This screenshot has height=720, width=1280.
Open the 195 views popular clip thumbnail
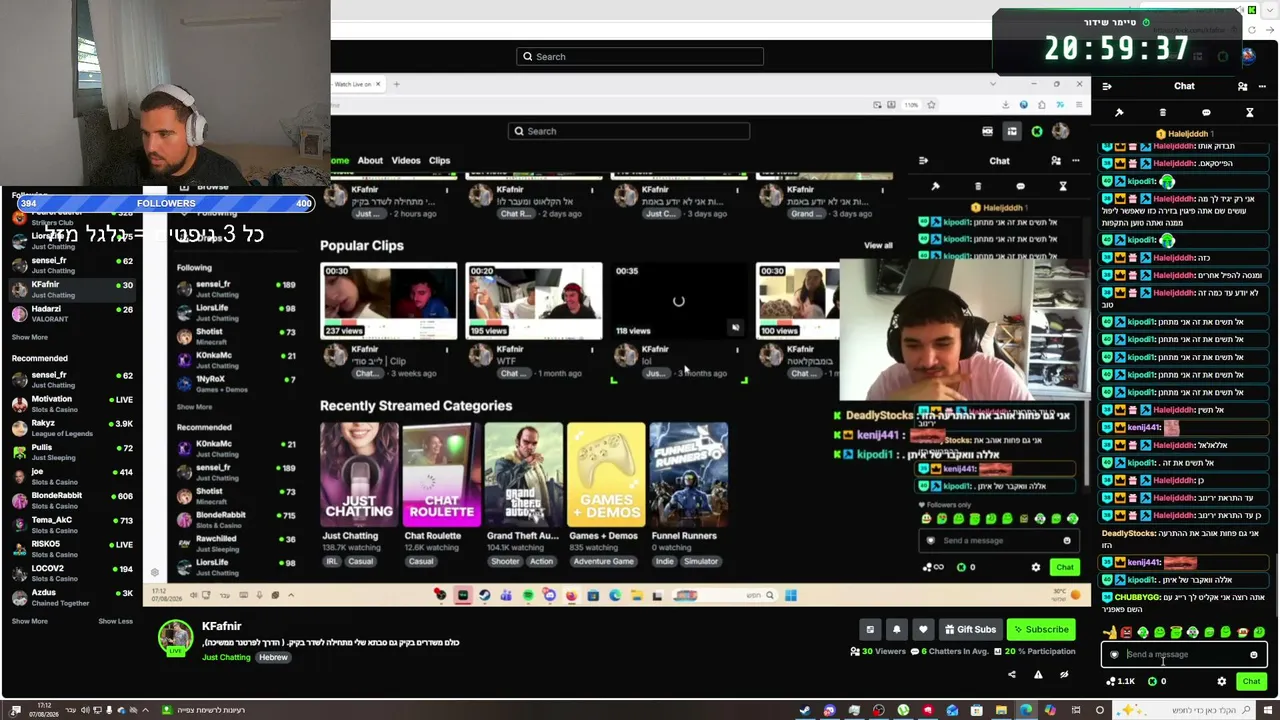pyautogui.click(x=534, y=301)
